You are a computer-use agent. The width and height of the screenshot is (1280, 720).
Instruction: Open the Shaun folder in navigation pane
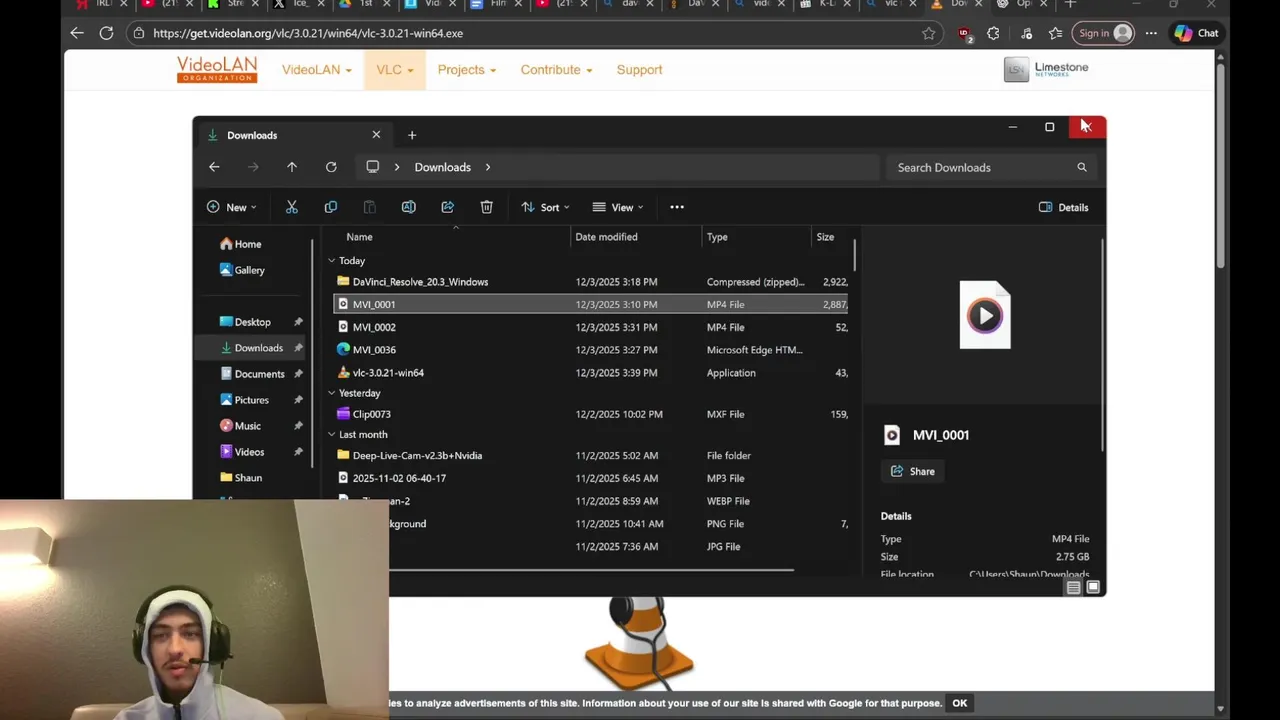(248, 478)
